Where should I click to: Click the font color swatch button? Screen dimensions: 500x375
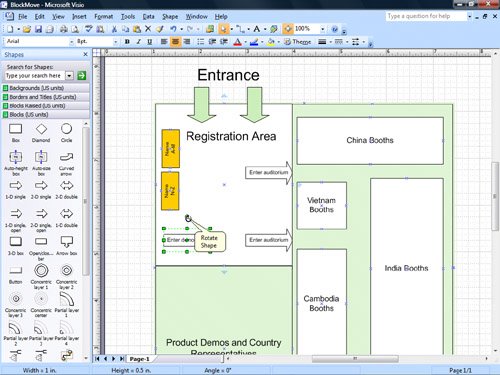[237, 42]
